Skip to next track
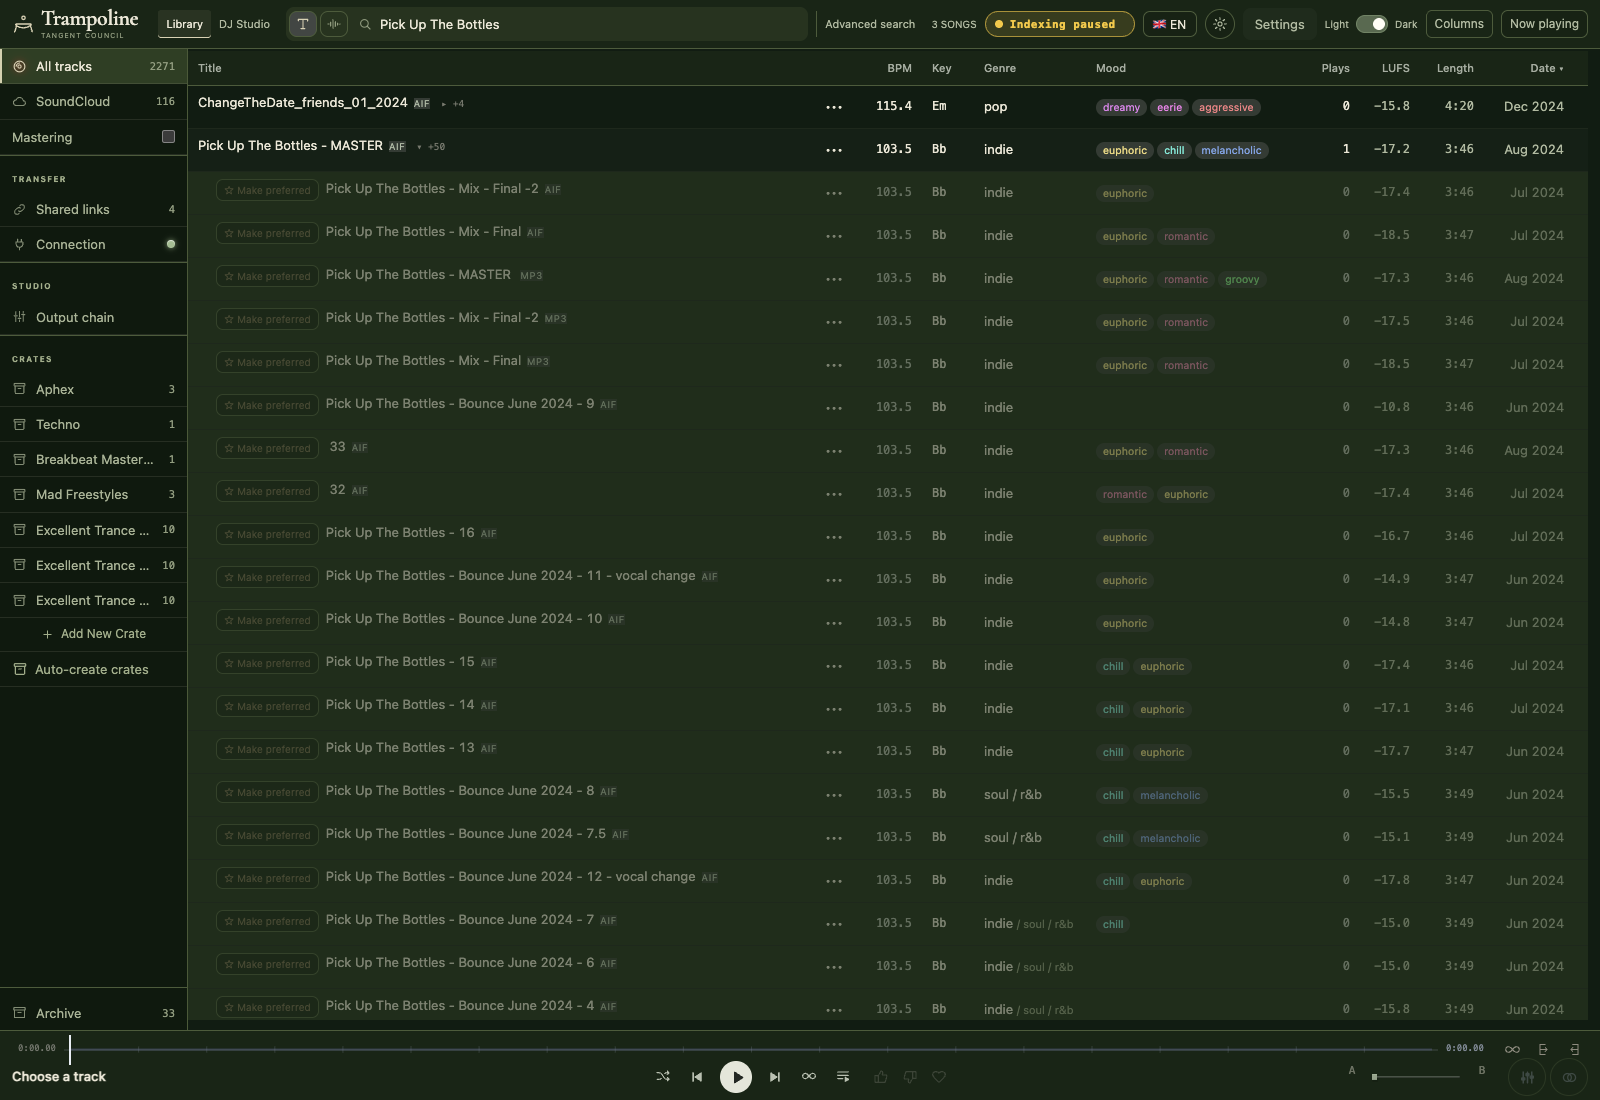This screenshot has width=1600, height=1100. click(x=775, y=1077)
